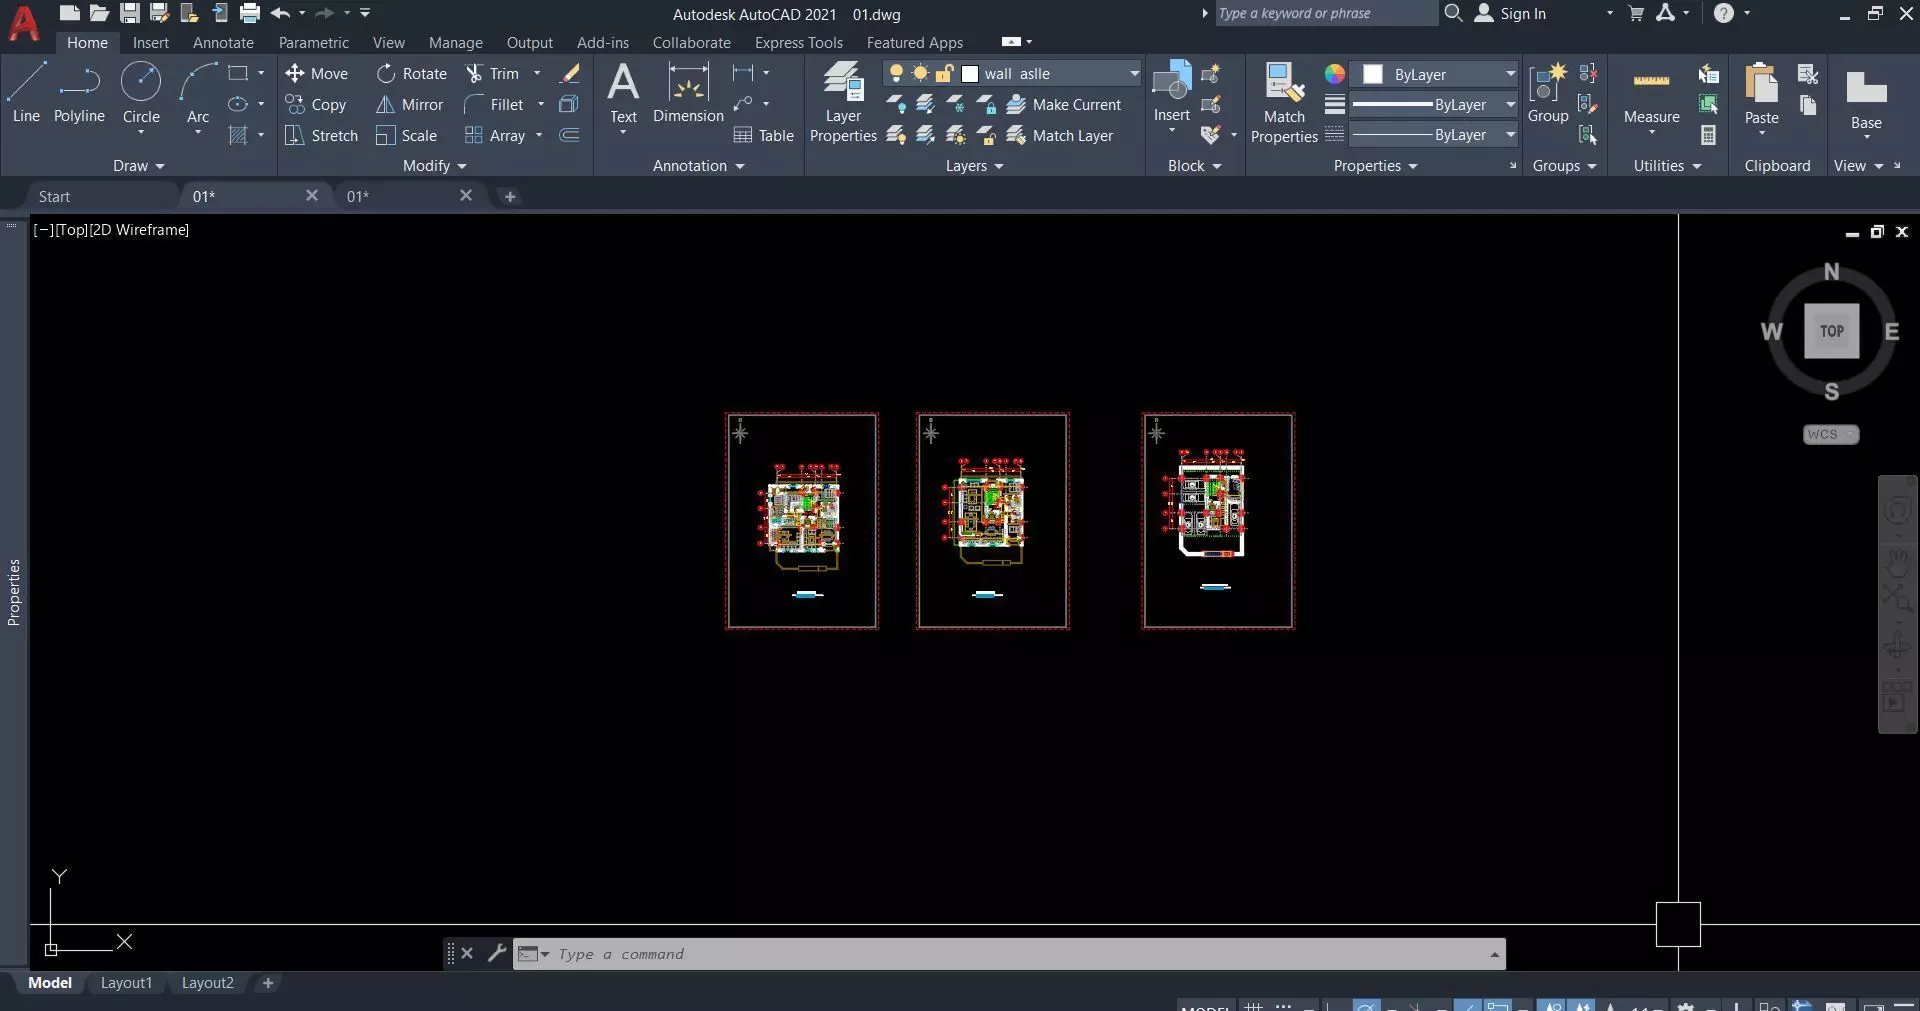Activate the Stretch command

point(321,136)
